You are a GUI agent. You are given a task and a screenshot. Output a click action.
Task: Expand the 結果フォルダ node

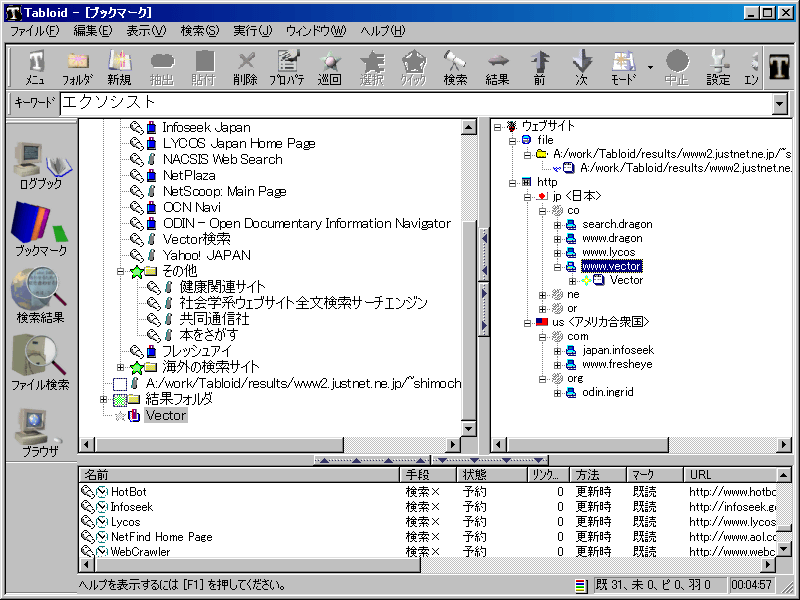coord(104,399)
